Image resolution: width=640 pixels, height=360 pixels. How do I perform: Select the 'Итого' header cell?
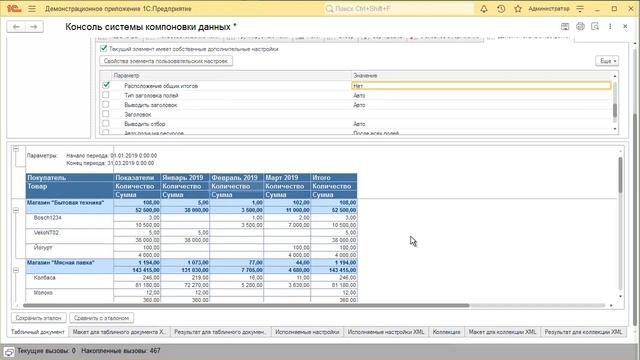point(334,178)
